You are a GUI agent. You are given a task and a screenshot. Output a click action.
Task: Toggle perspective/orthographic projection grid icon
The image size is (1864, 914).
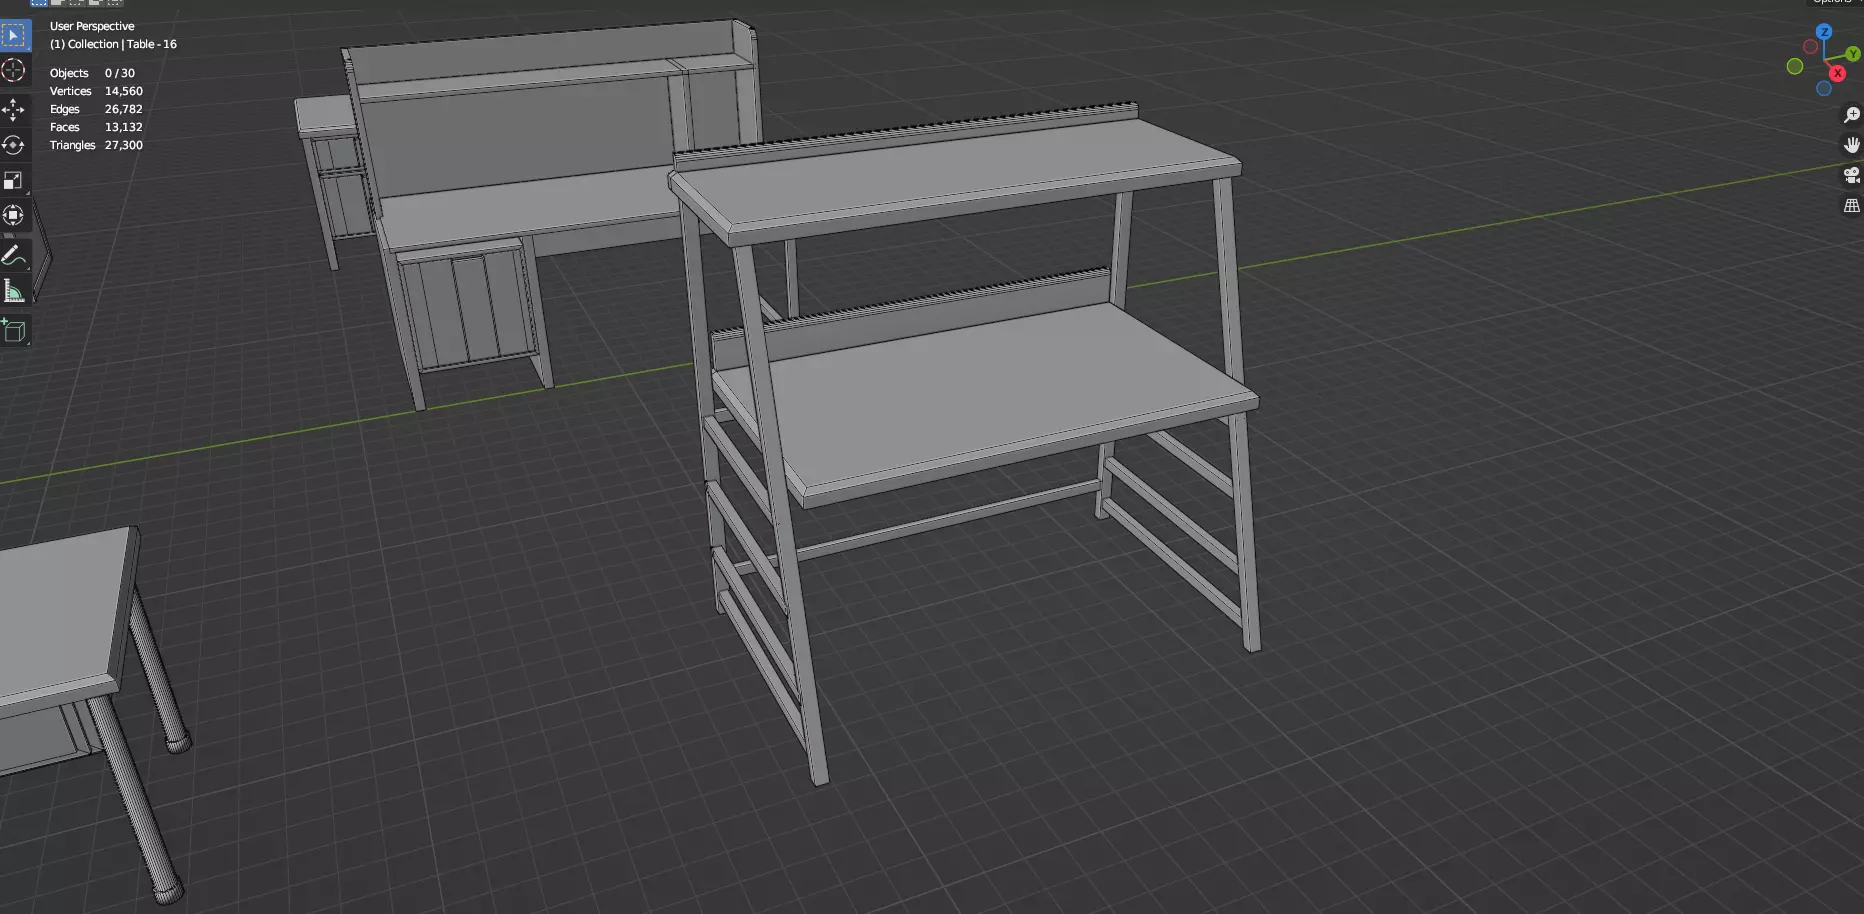point(1851,206)
